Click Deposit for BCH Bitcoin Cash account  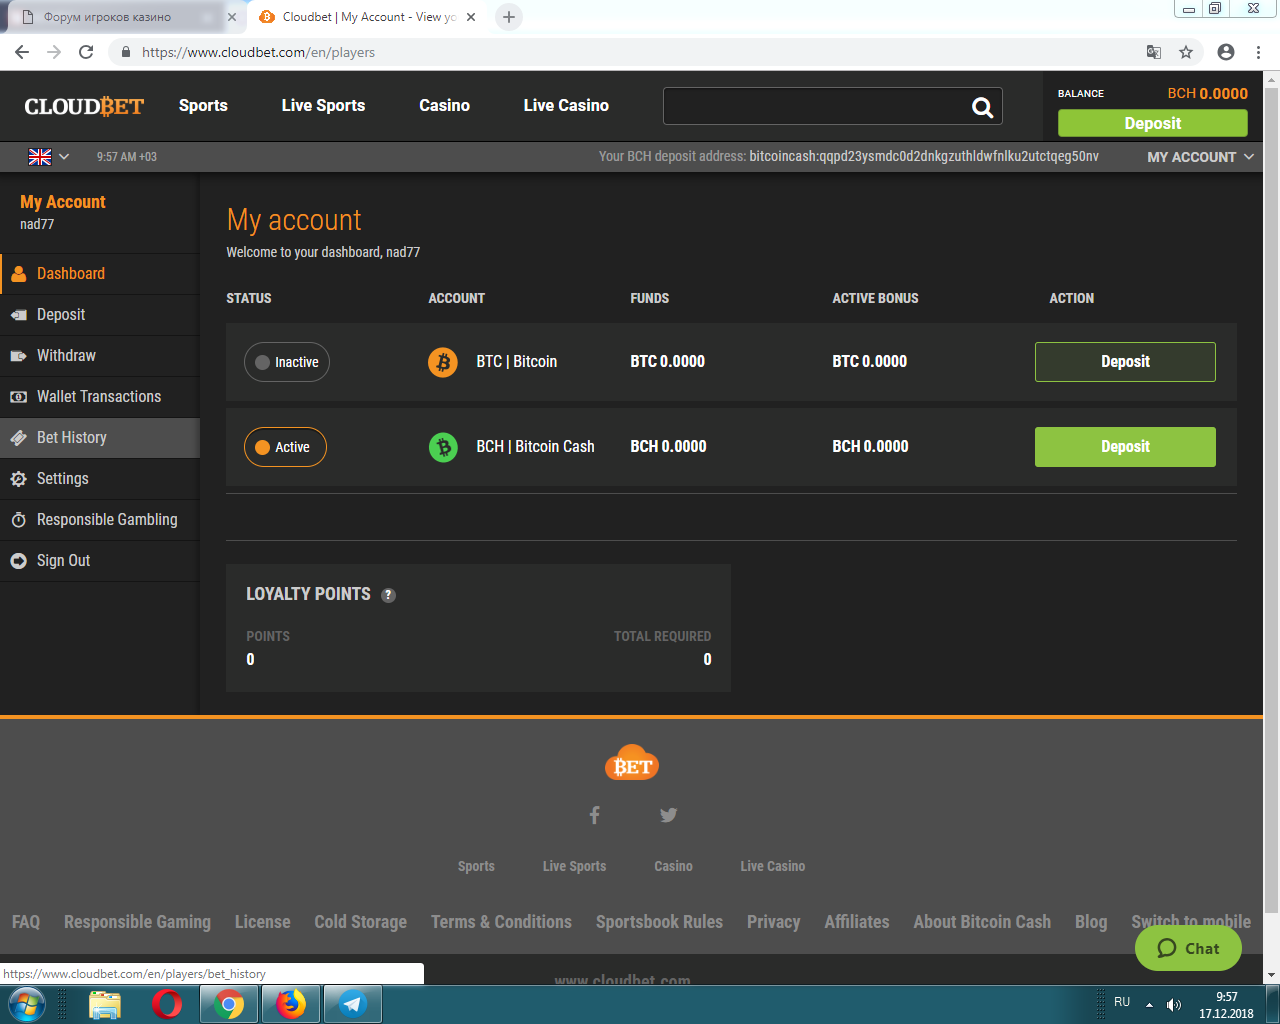[x=1125, y=447]
